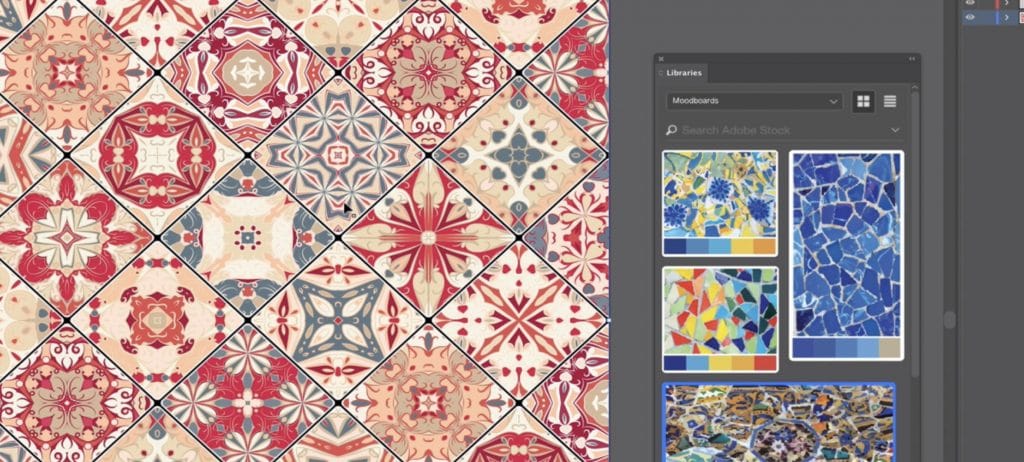Expand the search source chevron next to Search Adobe Stock
Image resolution: width=1024 pixels, height=462 pixels.
(895, 130)
